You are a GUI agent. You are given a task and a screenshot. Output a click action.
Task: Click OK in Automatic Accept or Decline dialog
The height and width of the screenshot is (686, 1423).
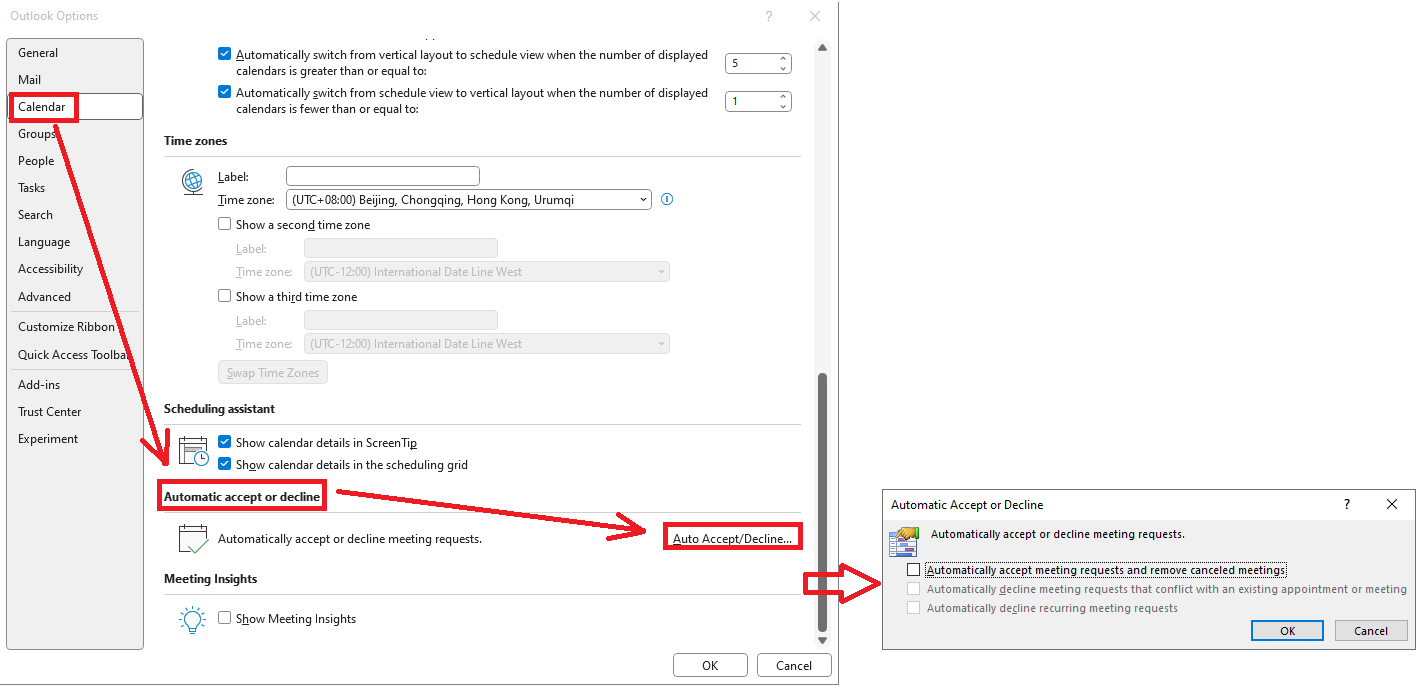point(1288,631)
